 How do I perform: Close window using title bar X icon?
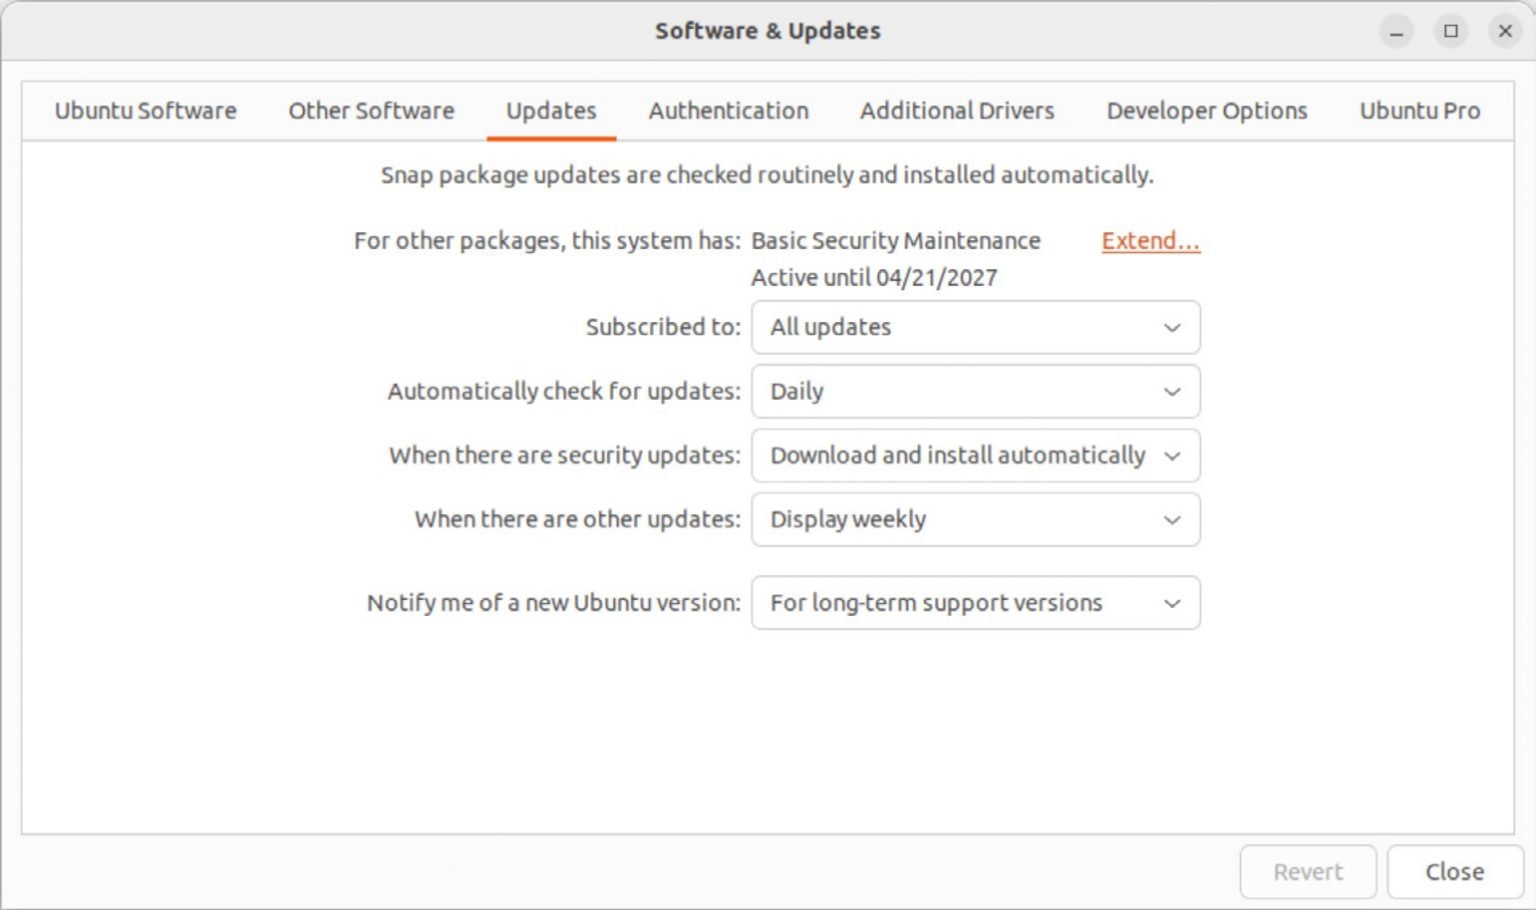(x=1505, y=31)
